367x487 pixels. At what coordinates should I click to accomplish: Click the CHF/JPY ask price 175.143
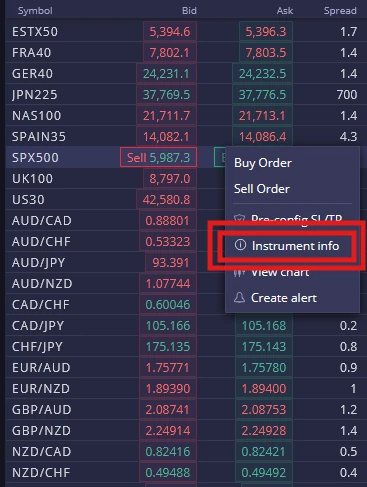tap(264, 347)
